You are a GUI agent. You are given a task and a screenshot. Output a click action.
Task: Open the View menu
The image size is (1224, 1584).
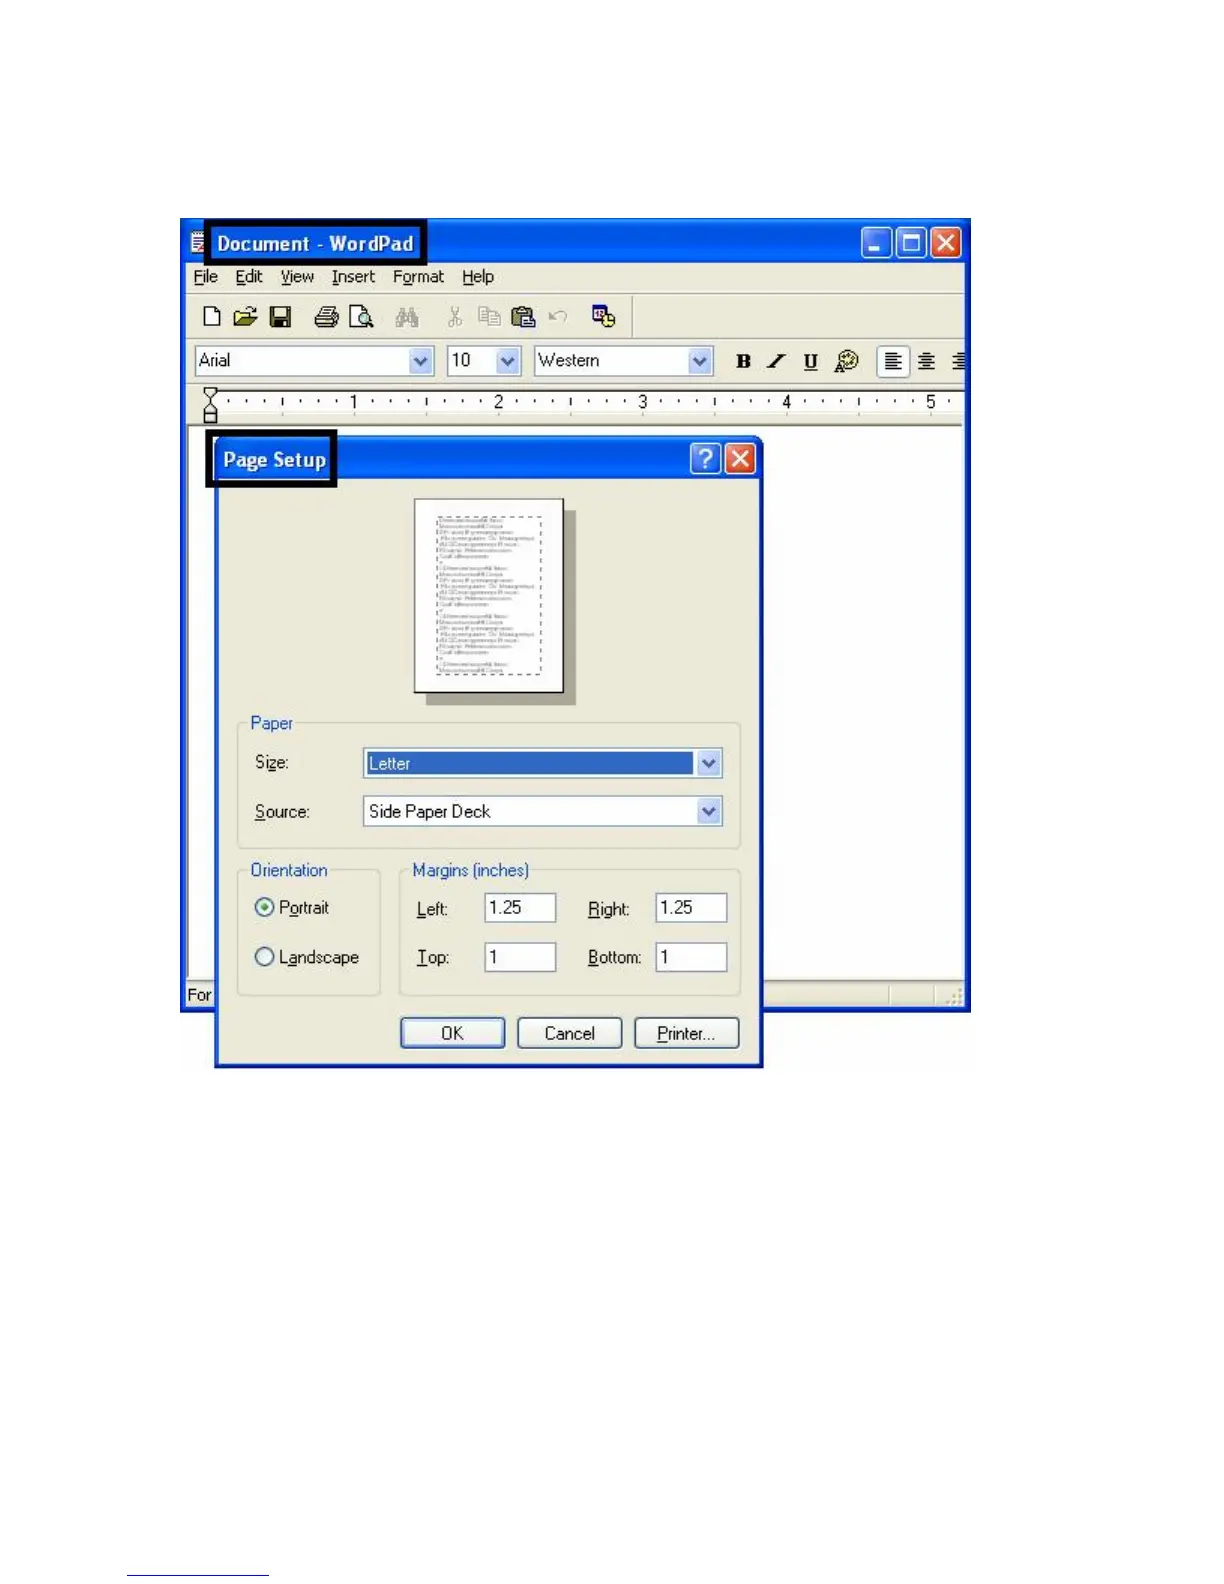click(297, 277)
